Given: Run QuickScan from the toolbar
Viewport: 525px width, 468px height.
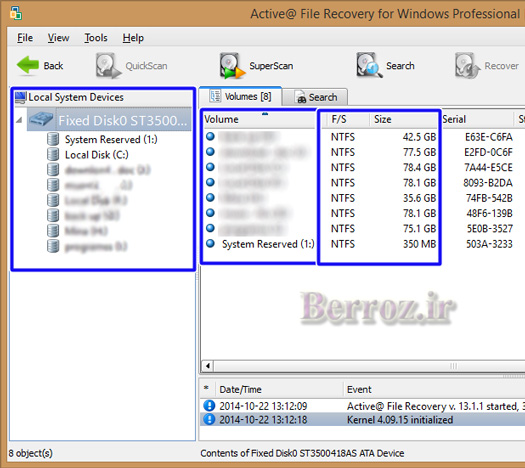Looking at the screenshot, I should tap(131, 66).
